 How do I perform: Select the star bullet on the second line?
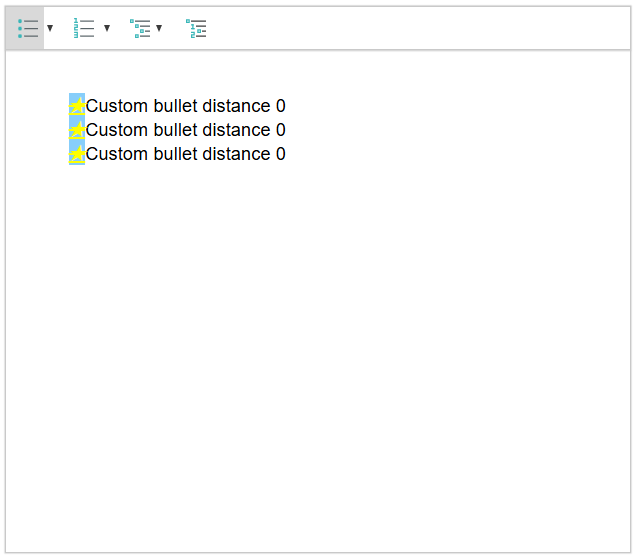pos(77,130)
